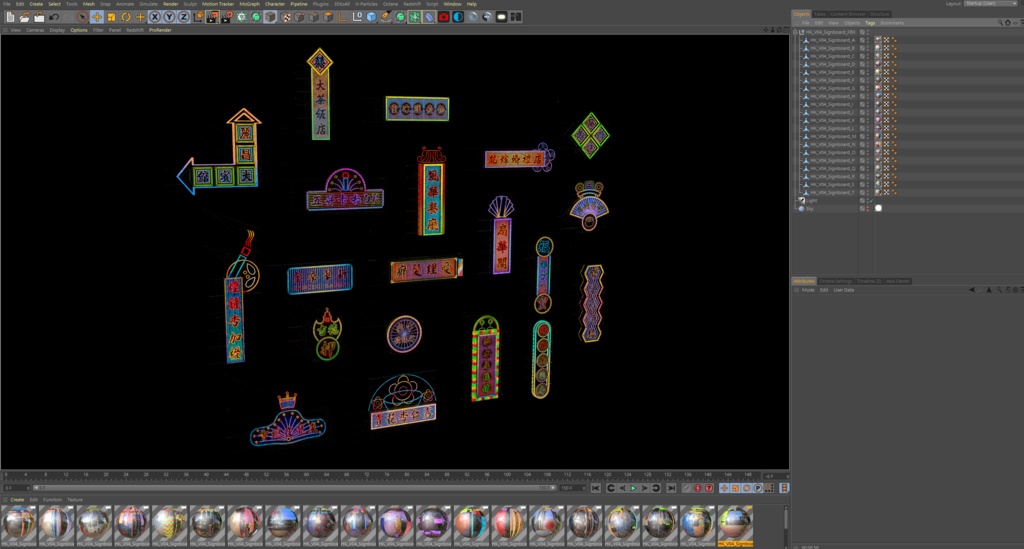Open the MoGraph menu
Screen dimensions: 1024x549
point(249,4)
